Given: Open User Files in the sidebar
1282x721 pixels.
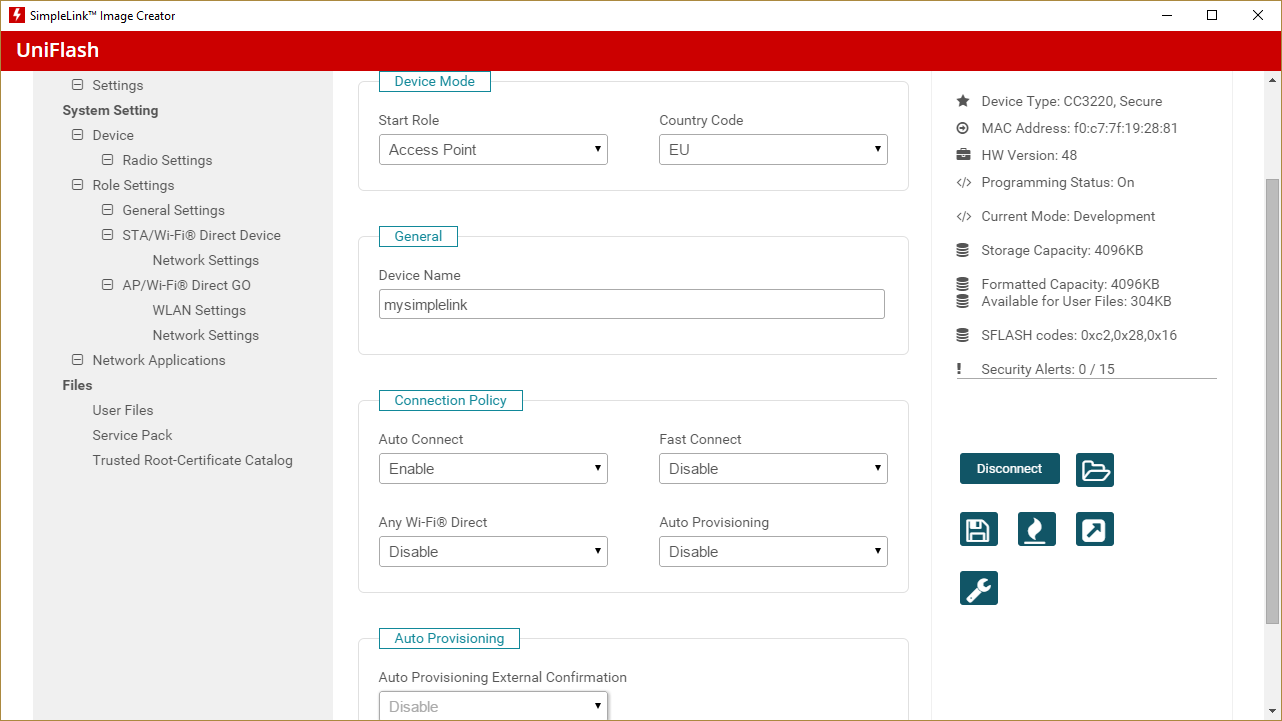Looking at the screenshot, I should click(x=123, y=410).
